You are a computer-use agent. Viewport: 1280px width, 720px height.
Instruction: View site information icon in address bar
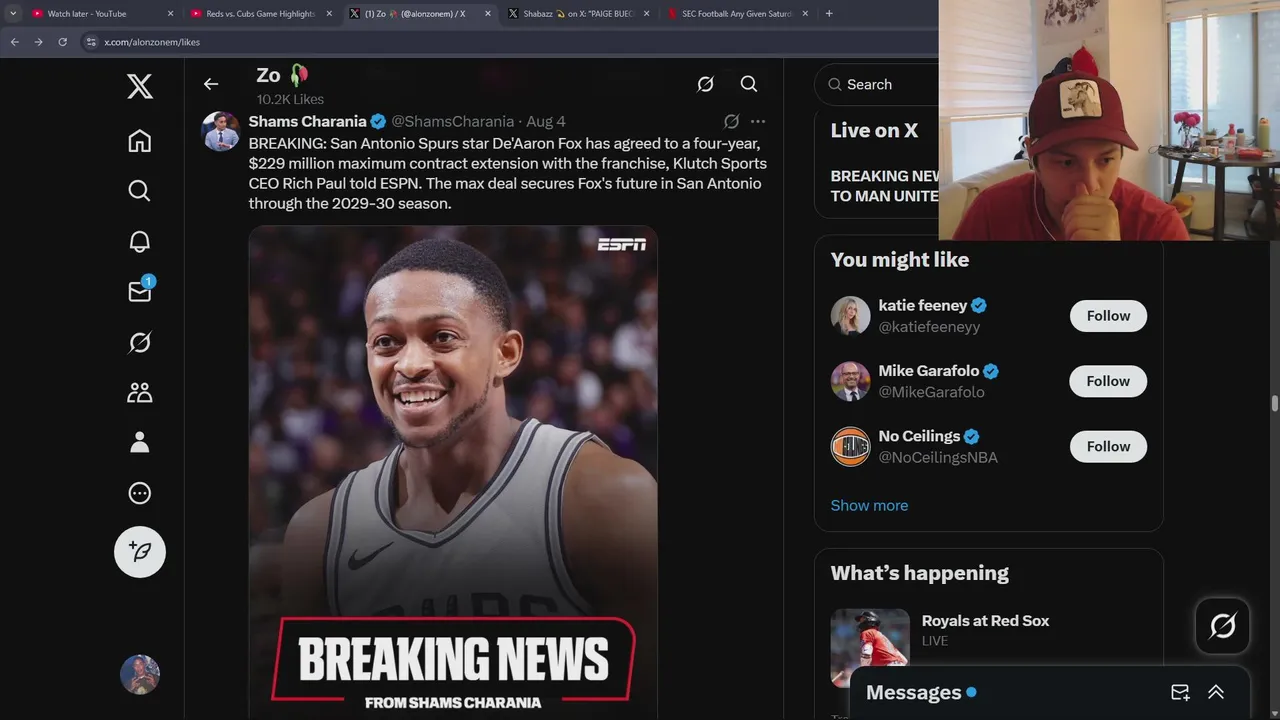click(x=91, y=42)
